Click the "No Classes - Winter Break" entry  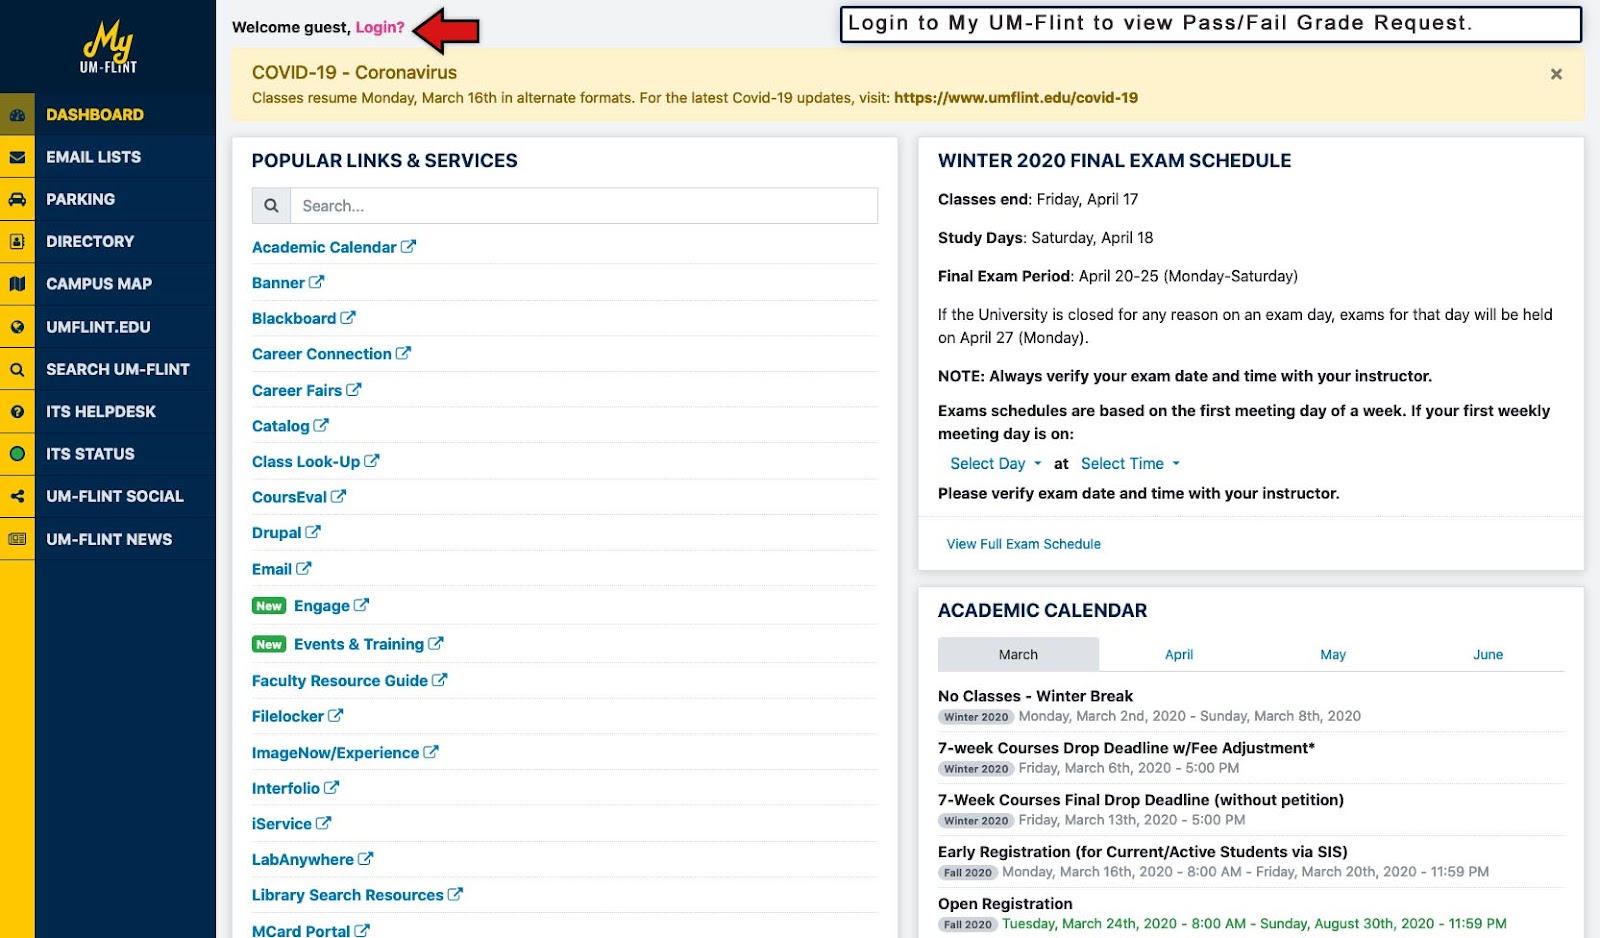tap(1035, 696)
